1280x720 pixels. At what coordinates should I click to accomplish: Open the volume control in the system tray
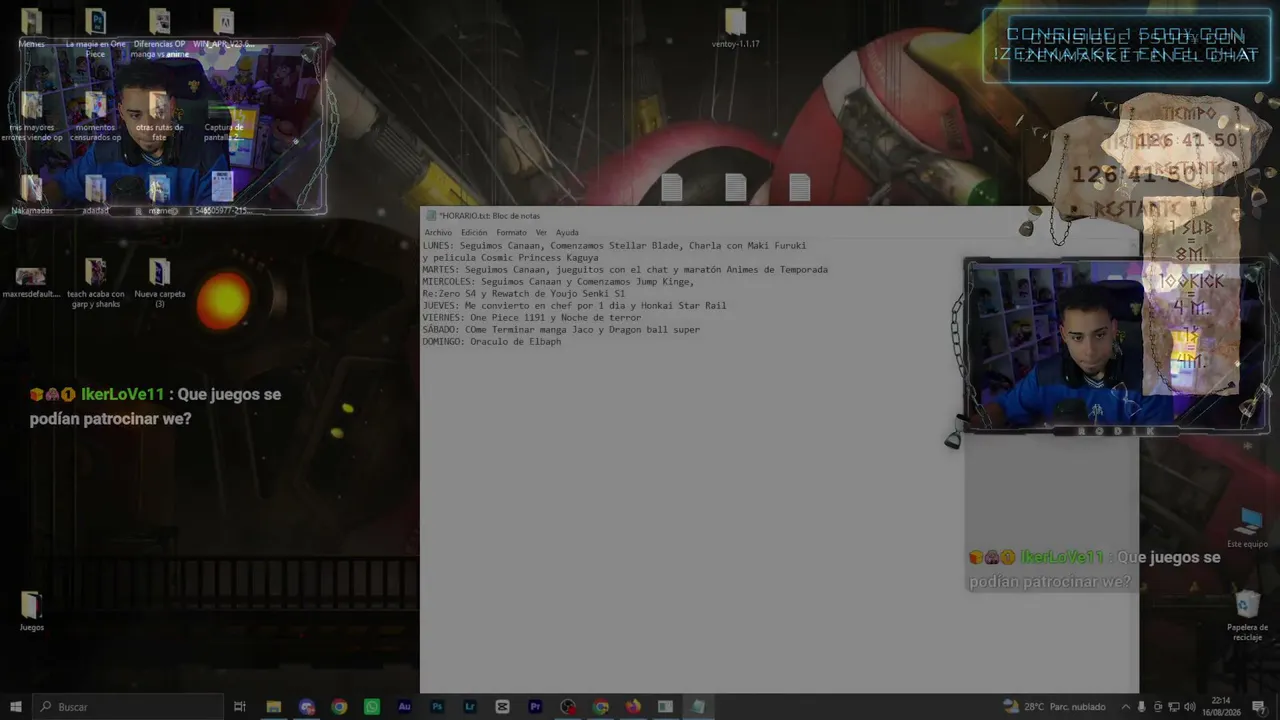pos(1189,707)
